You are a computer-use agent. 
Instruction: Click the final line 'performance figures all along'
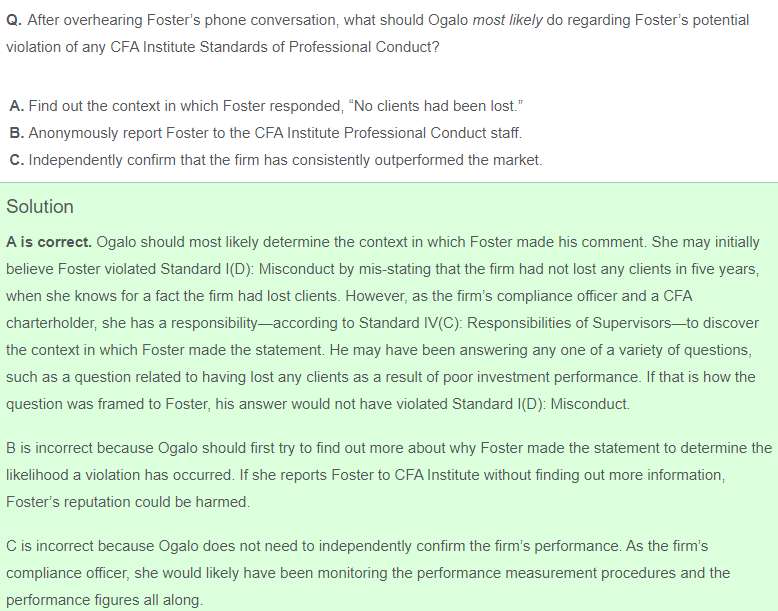tap(105, 600)
